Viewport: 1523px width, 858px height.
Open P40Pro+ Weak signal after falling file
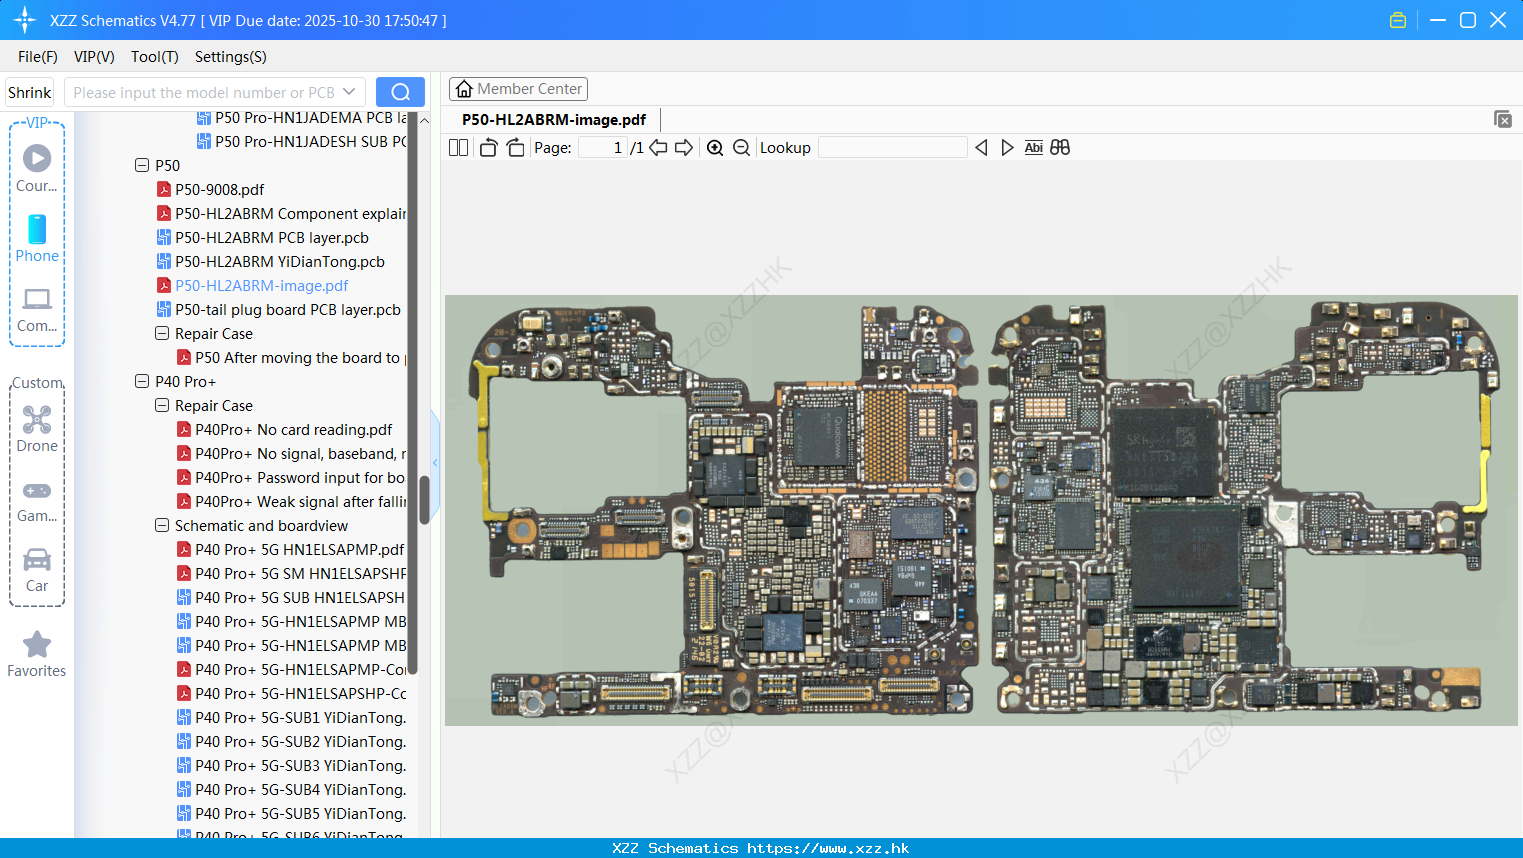[x=292, y=501]
